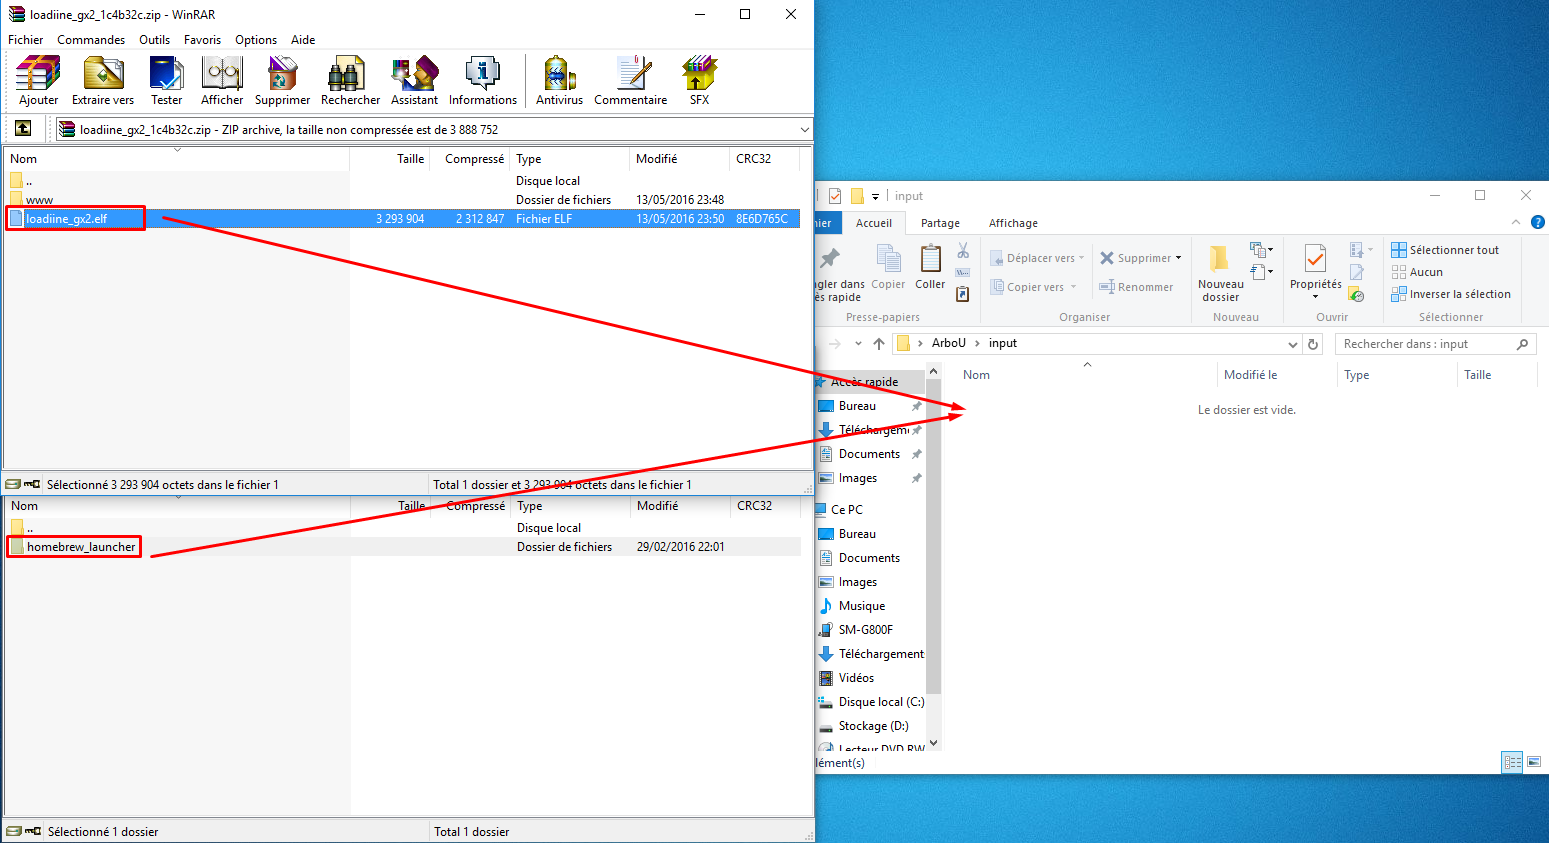Open the Afficher viewer tool
Viewport: 1549px width, 843px height.
pos(222,75)
